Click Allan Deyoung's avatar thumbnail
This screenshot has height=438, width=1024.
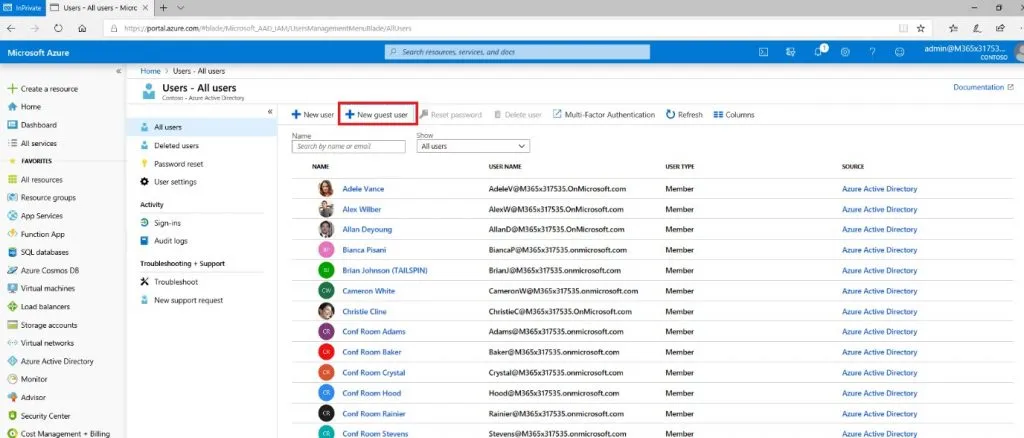326,229
